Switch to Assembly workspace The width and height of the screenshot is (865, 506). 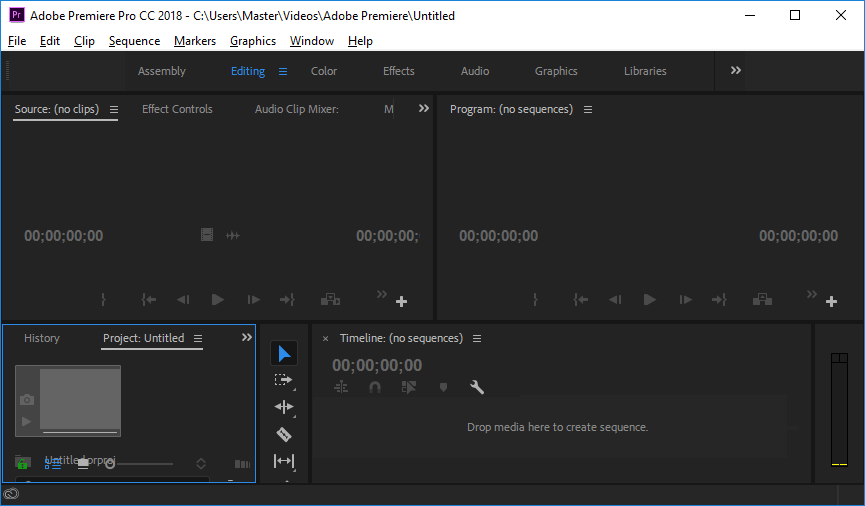162,71
